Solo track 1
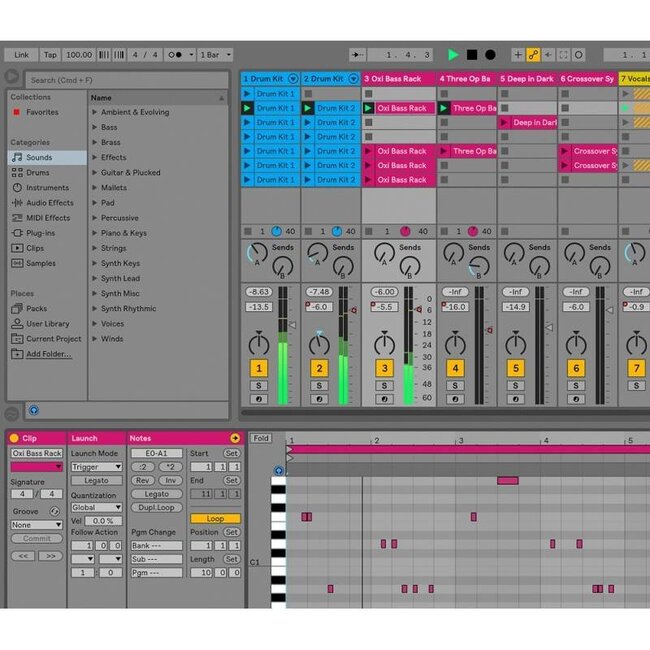The width and height of the screenshot is (650, 650). (x=259, y=386)
